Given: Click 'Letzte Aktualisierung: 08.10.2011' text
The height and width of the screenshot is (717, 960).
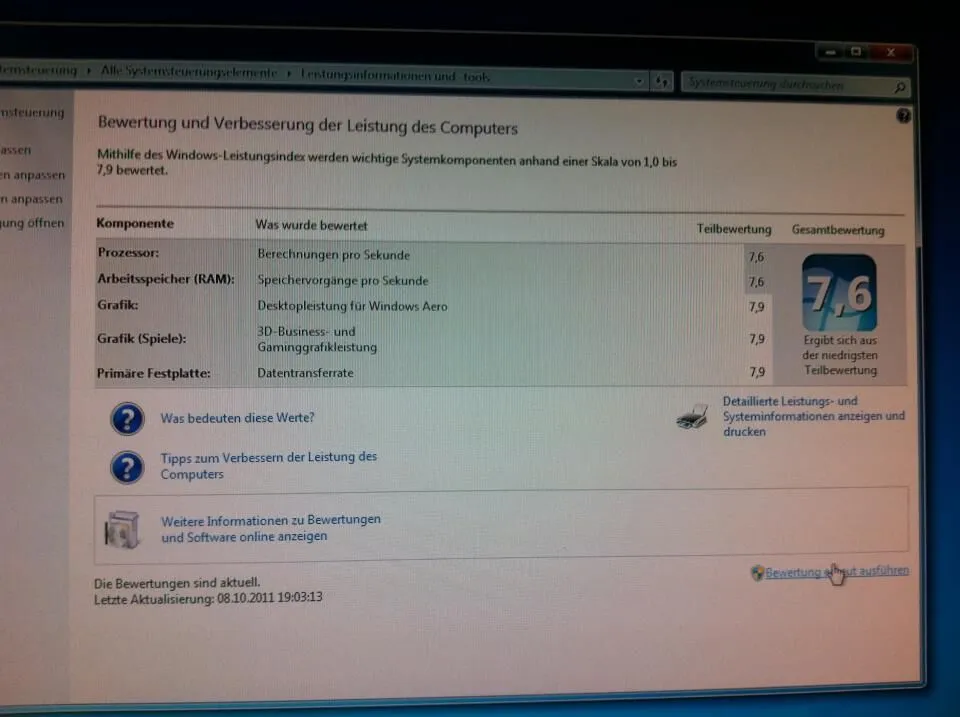Looking at the screenshot, I should click(x=208, y=598).
